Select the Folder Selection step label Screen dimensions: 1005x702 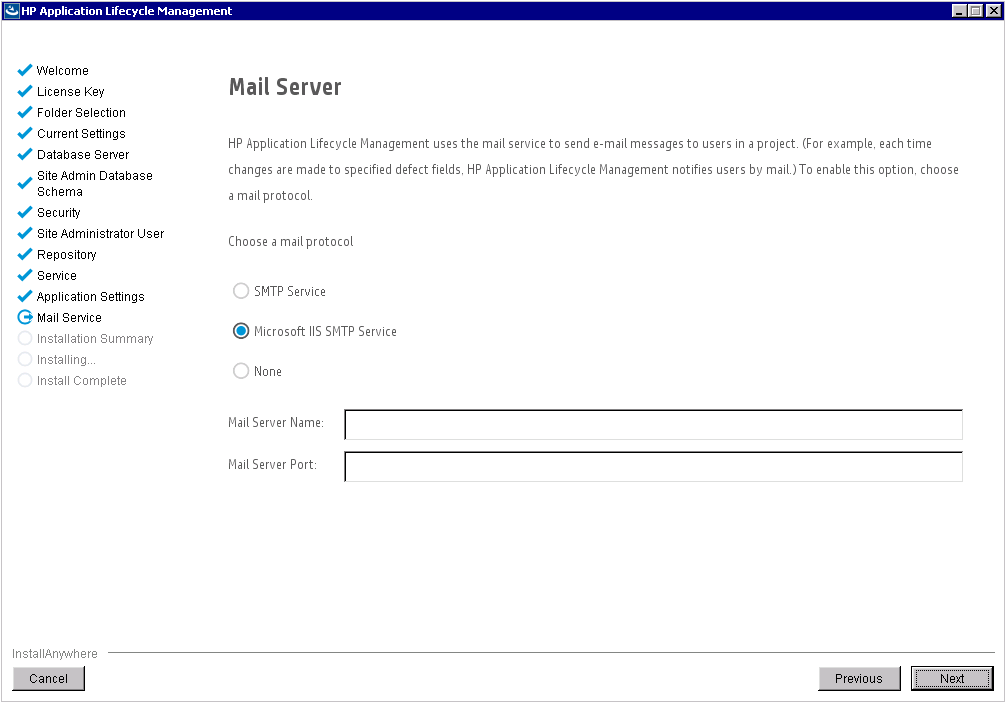[81, 112]
